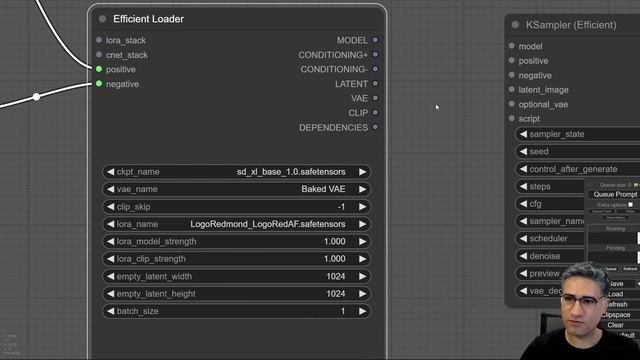Open the sampler_name dropdown on KSampler
This screenshot has width=640, height=360.
[550, 221]
